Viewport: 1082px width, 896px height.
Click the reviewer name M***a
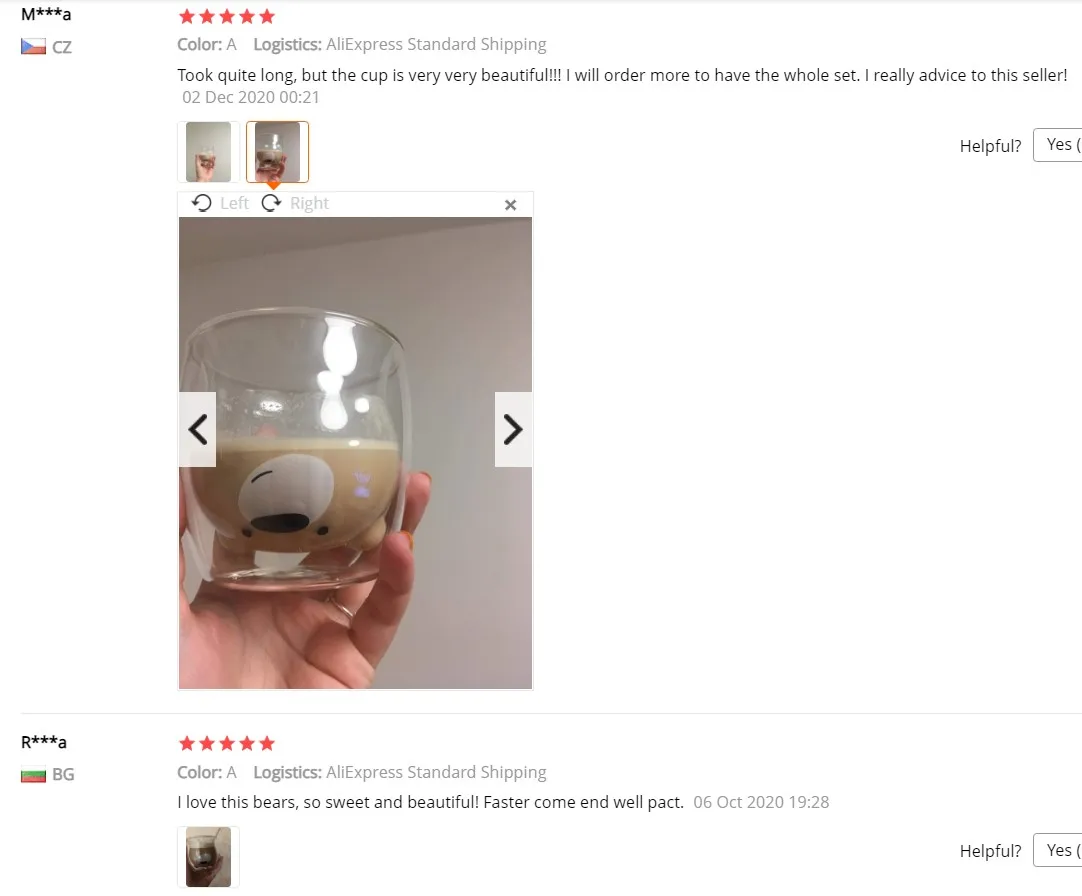coord(46,14)
